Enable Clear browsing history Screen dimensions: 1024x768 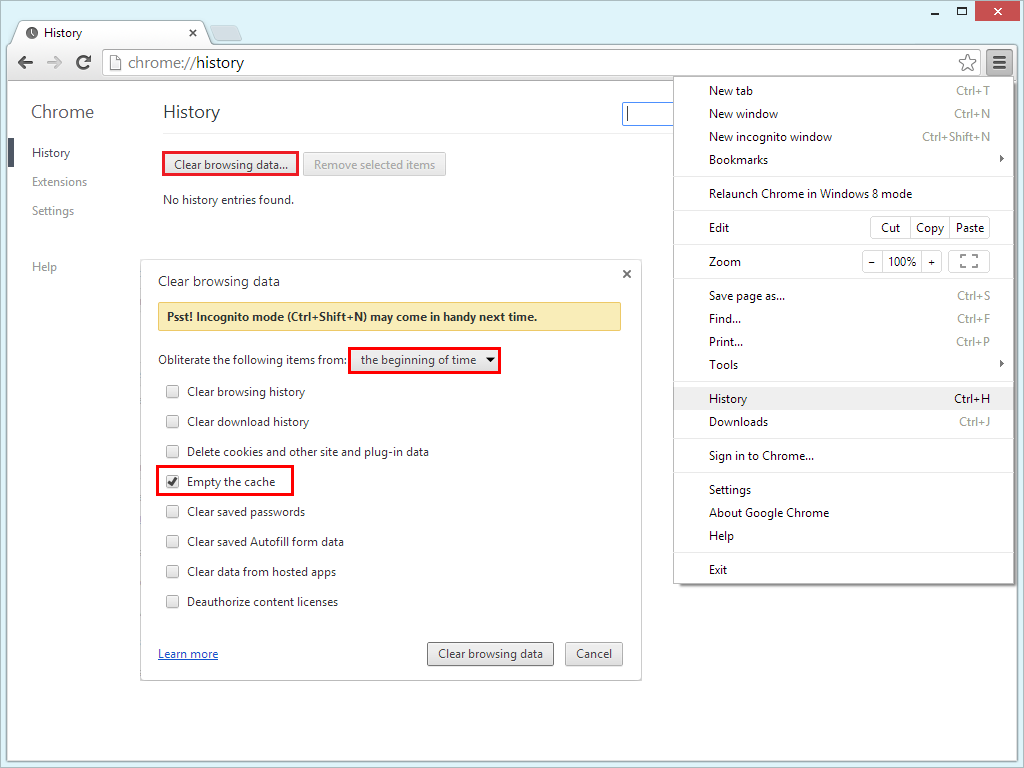[x=172, y=391]
